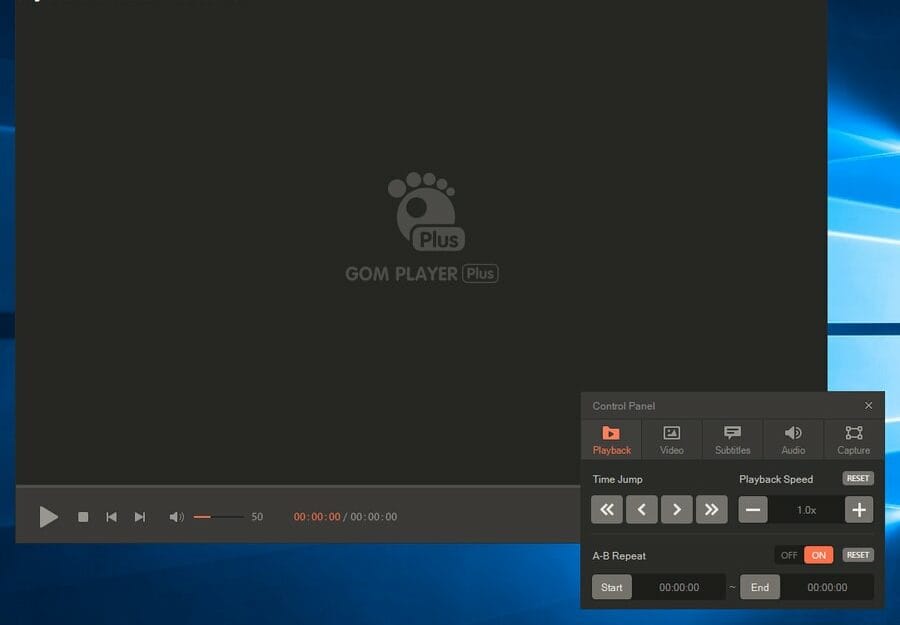Screen dimensions: 900x625
Task: Open the Subtitles tab
Action: [732, 440]
